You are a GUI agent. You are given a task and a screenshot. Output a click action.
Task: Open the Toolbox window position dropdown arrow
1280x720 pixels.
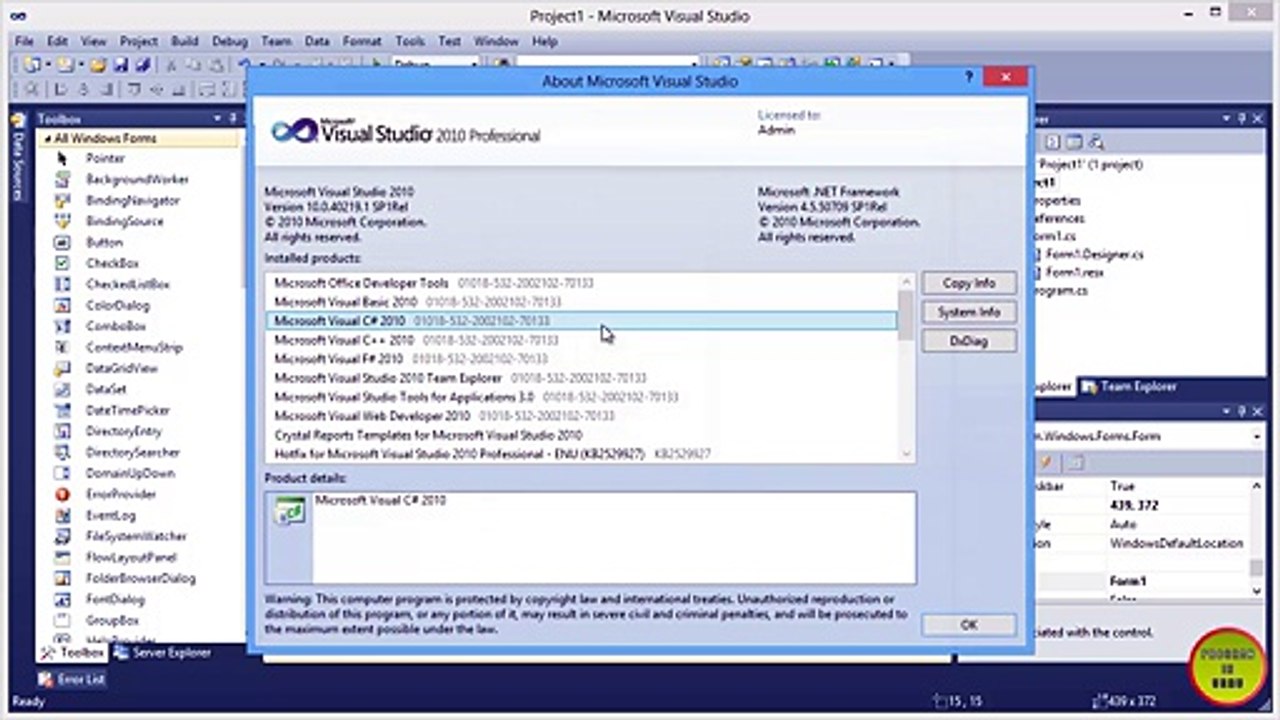(x=218, y=118)
